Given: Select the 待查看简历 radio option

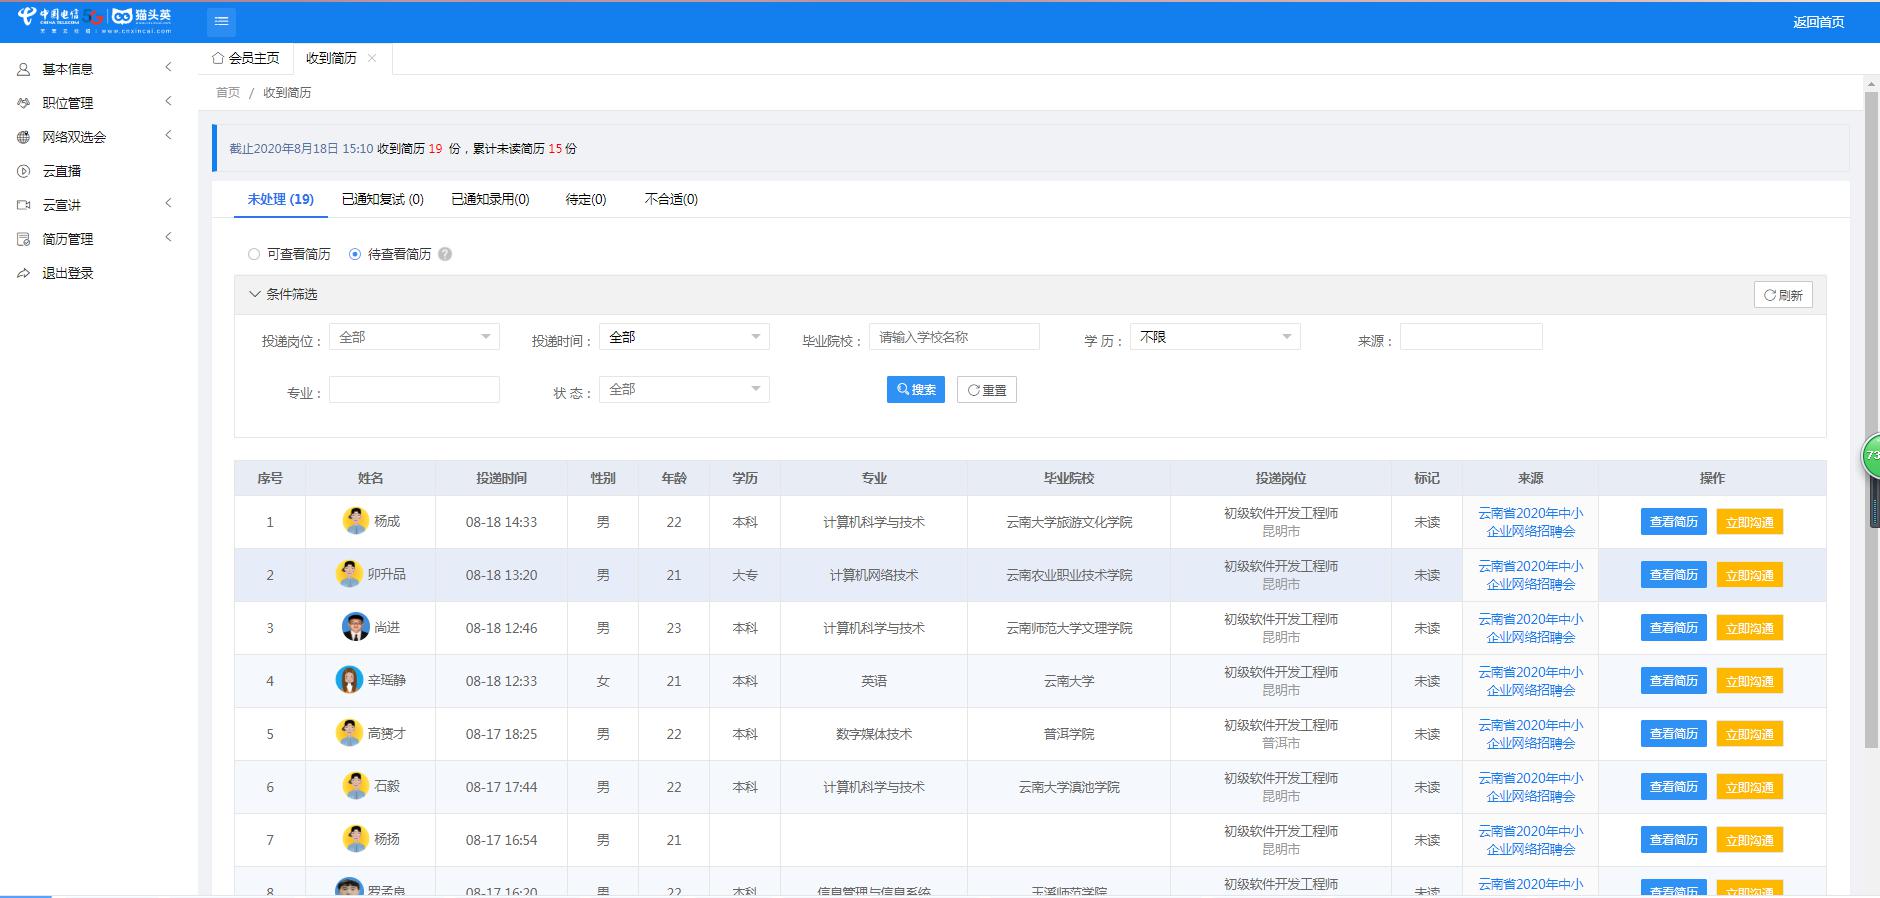Looking at the screenshot, I should [355, 254].
